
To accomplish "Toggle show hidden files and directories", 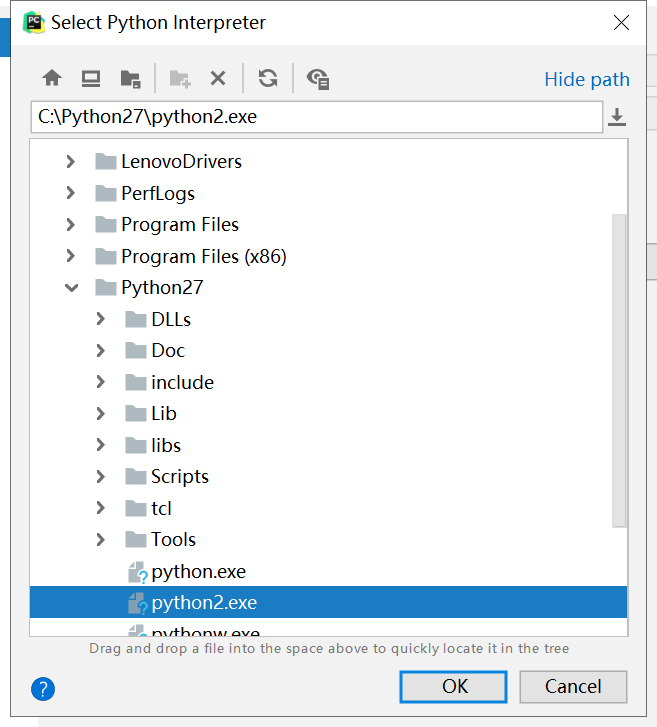I will point(318,79).
